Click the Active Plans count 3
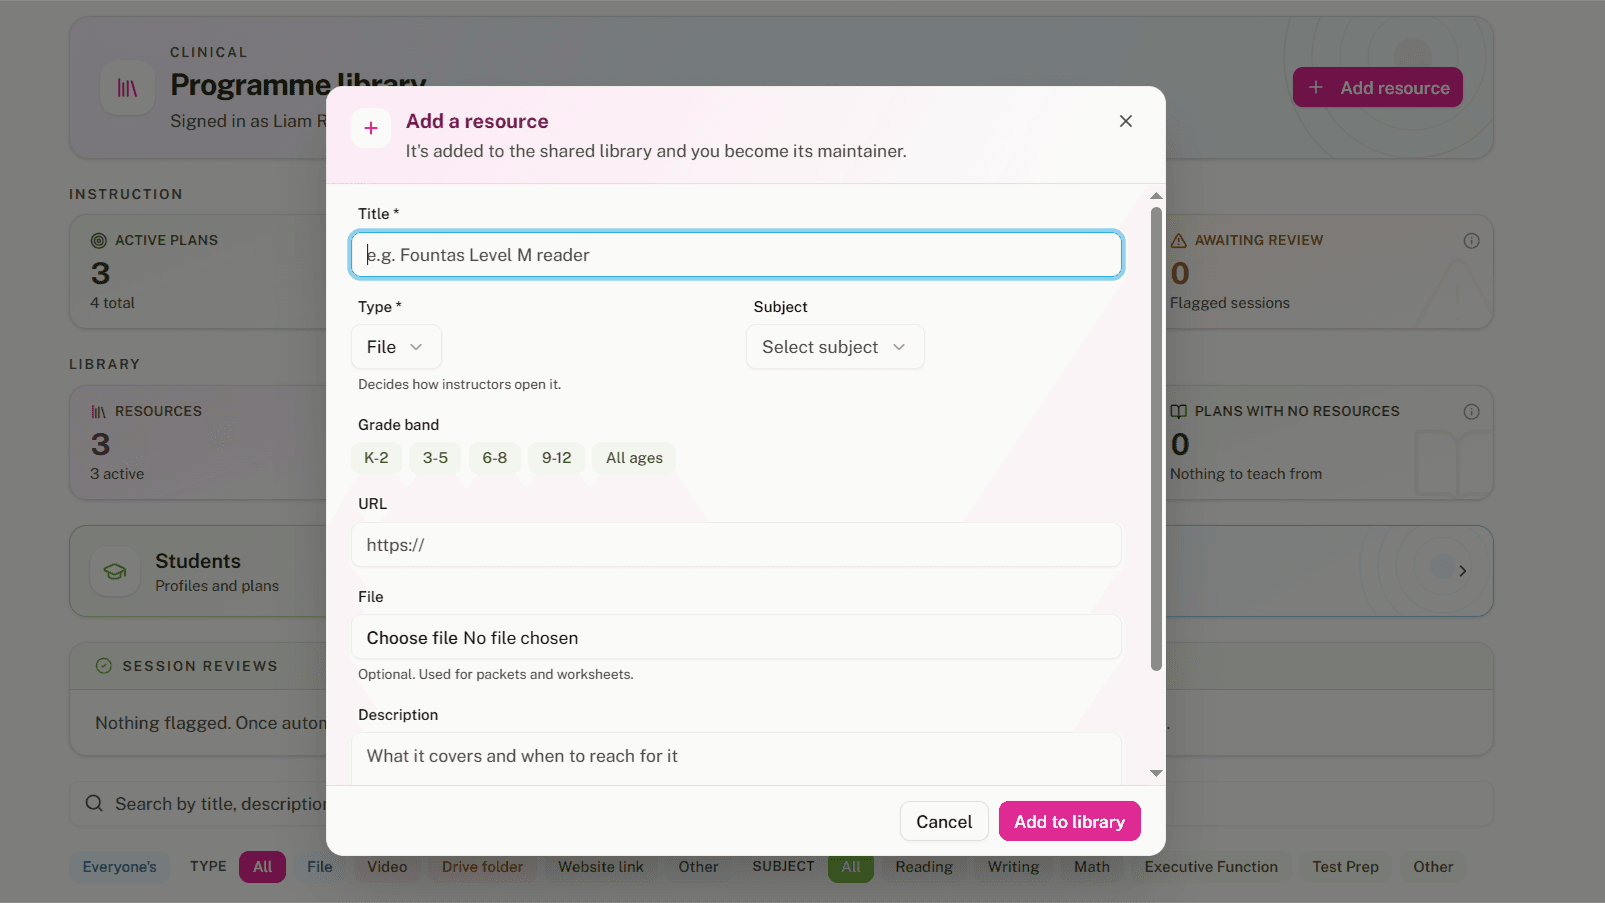This screenshot has width=1605, height=903. pos(100,273)
